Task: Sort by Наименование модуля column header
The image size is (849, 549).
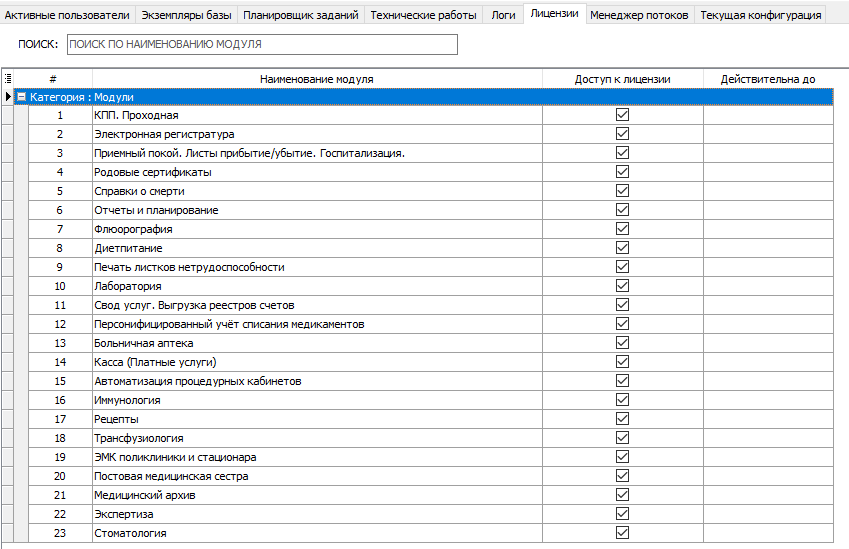Action: pyautogui.click(x=317, y=79)
